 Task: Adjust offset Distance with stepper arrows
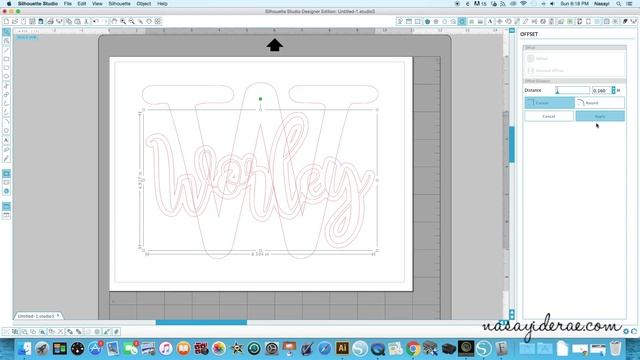613,90
